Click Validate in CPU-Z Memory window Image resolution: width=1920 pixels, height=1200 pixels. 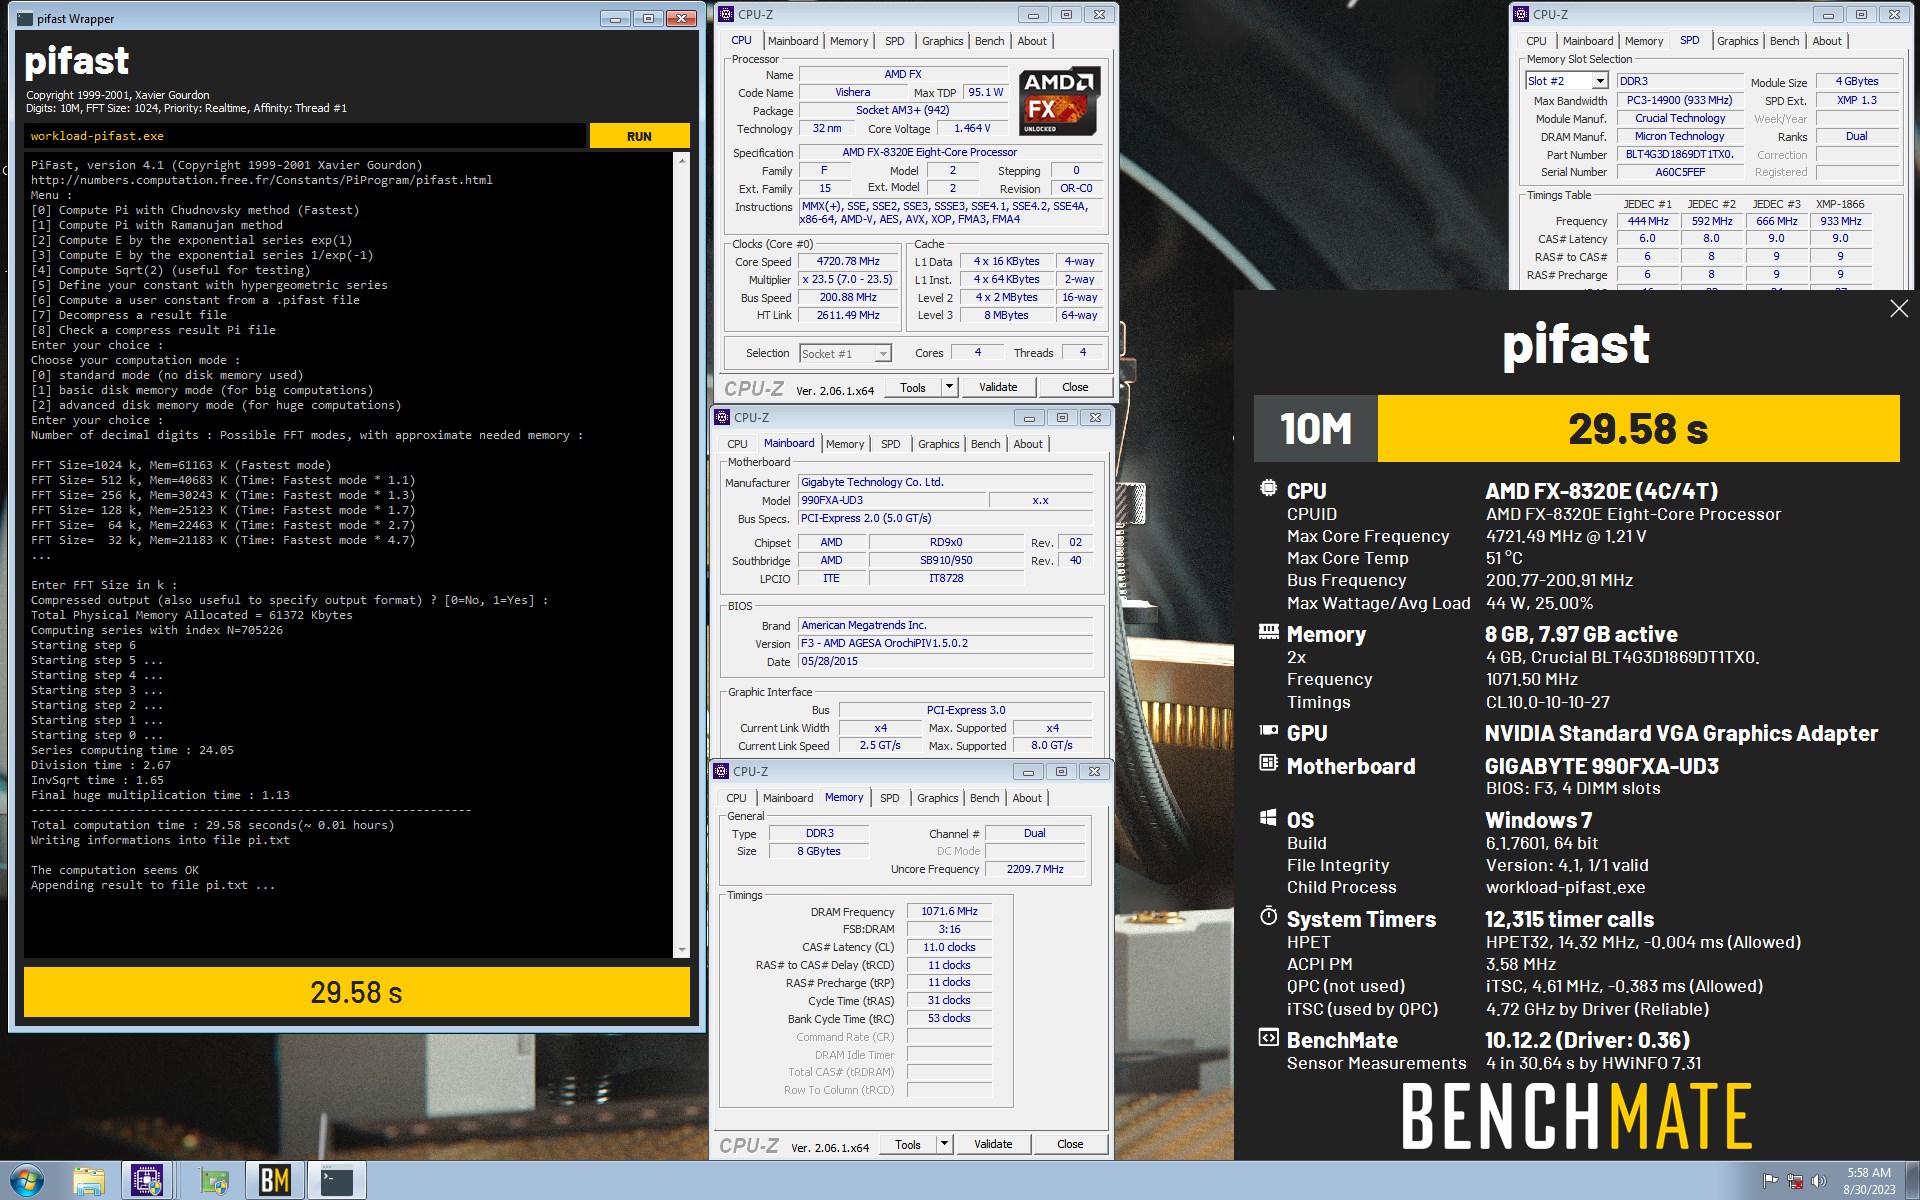992,1144
